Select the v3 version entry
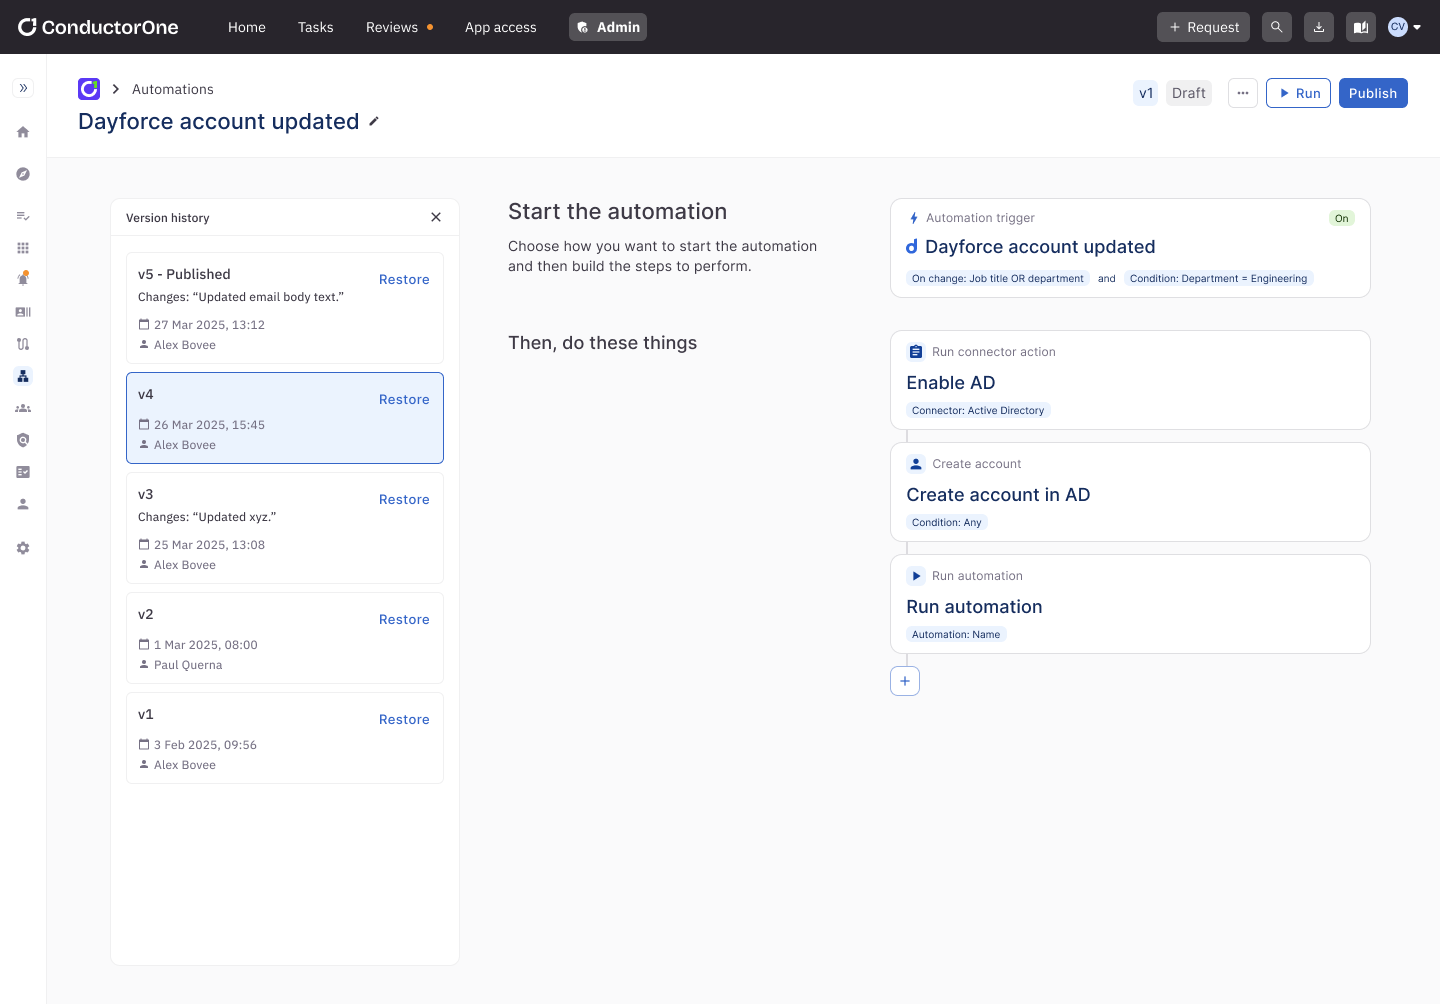Image resolution: width=1440 pixels, height=1004 pixels. click(285, 528)
